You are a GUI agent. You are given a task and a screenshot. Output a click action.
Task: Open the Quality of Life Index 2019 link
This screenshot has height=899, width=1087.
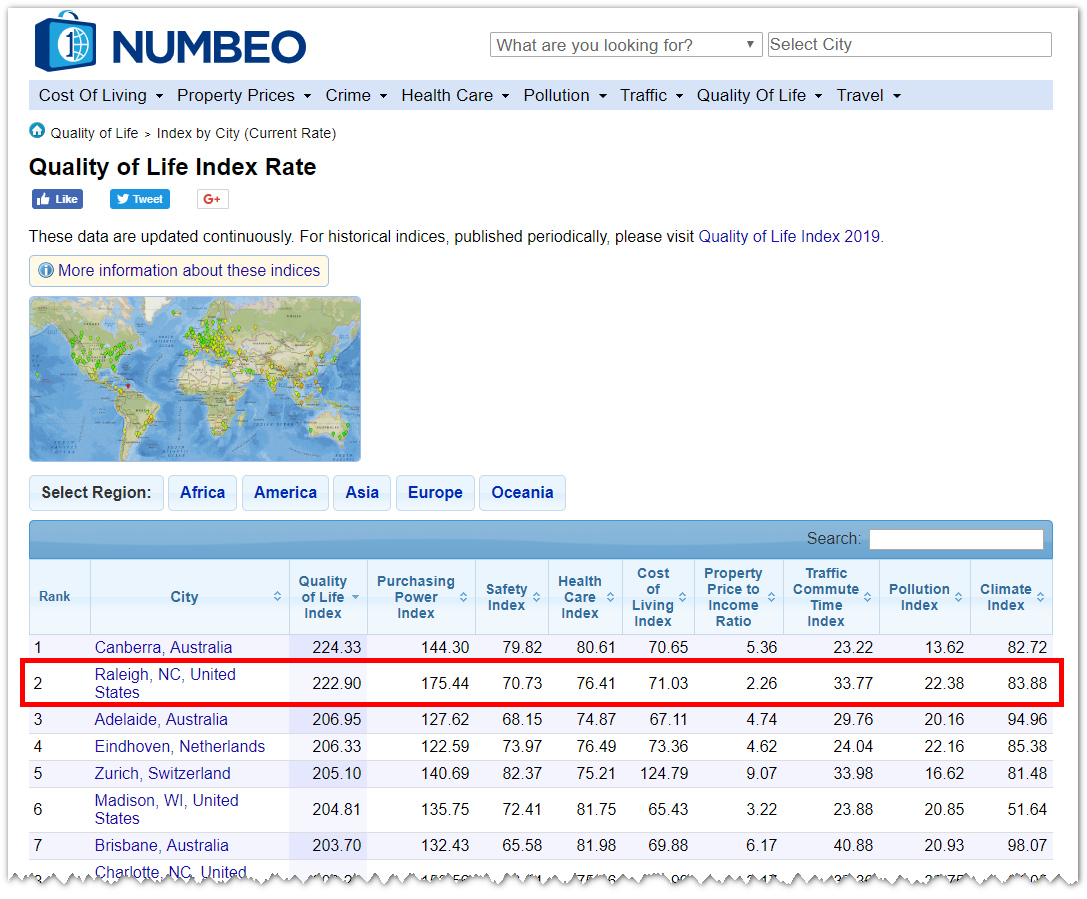[x=789, y=237]
